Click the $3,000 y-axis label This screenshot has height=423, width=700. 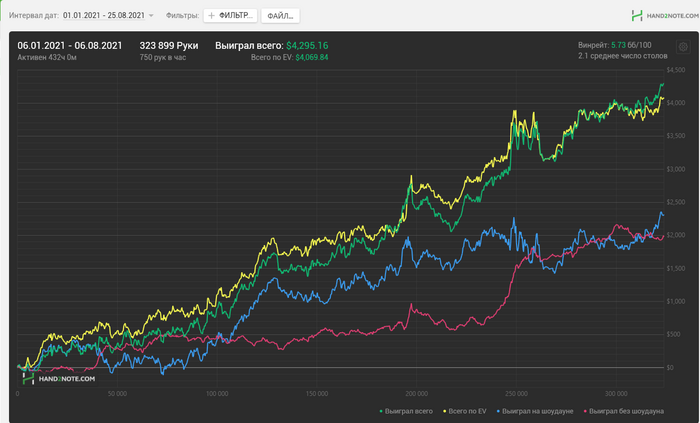676,169
